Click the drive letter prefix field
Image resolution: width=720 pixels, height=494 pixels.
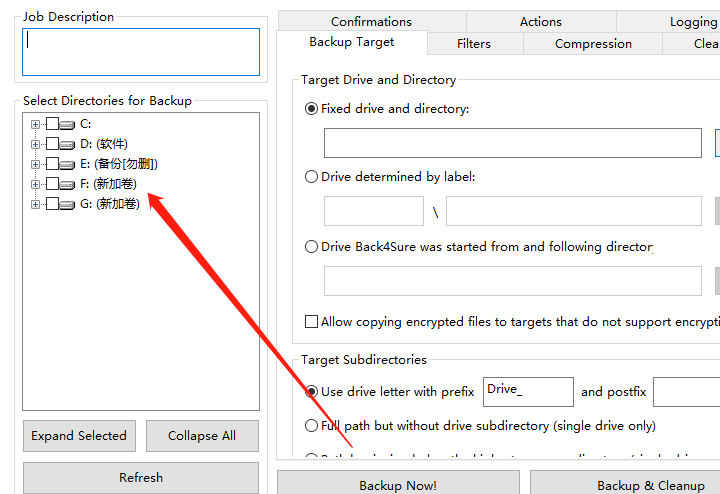(528, 391)
